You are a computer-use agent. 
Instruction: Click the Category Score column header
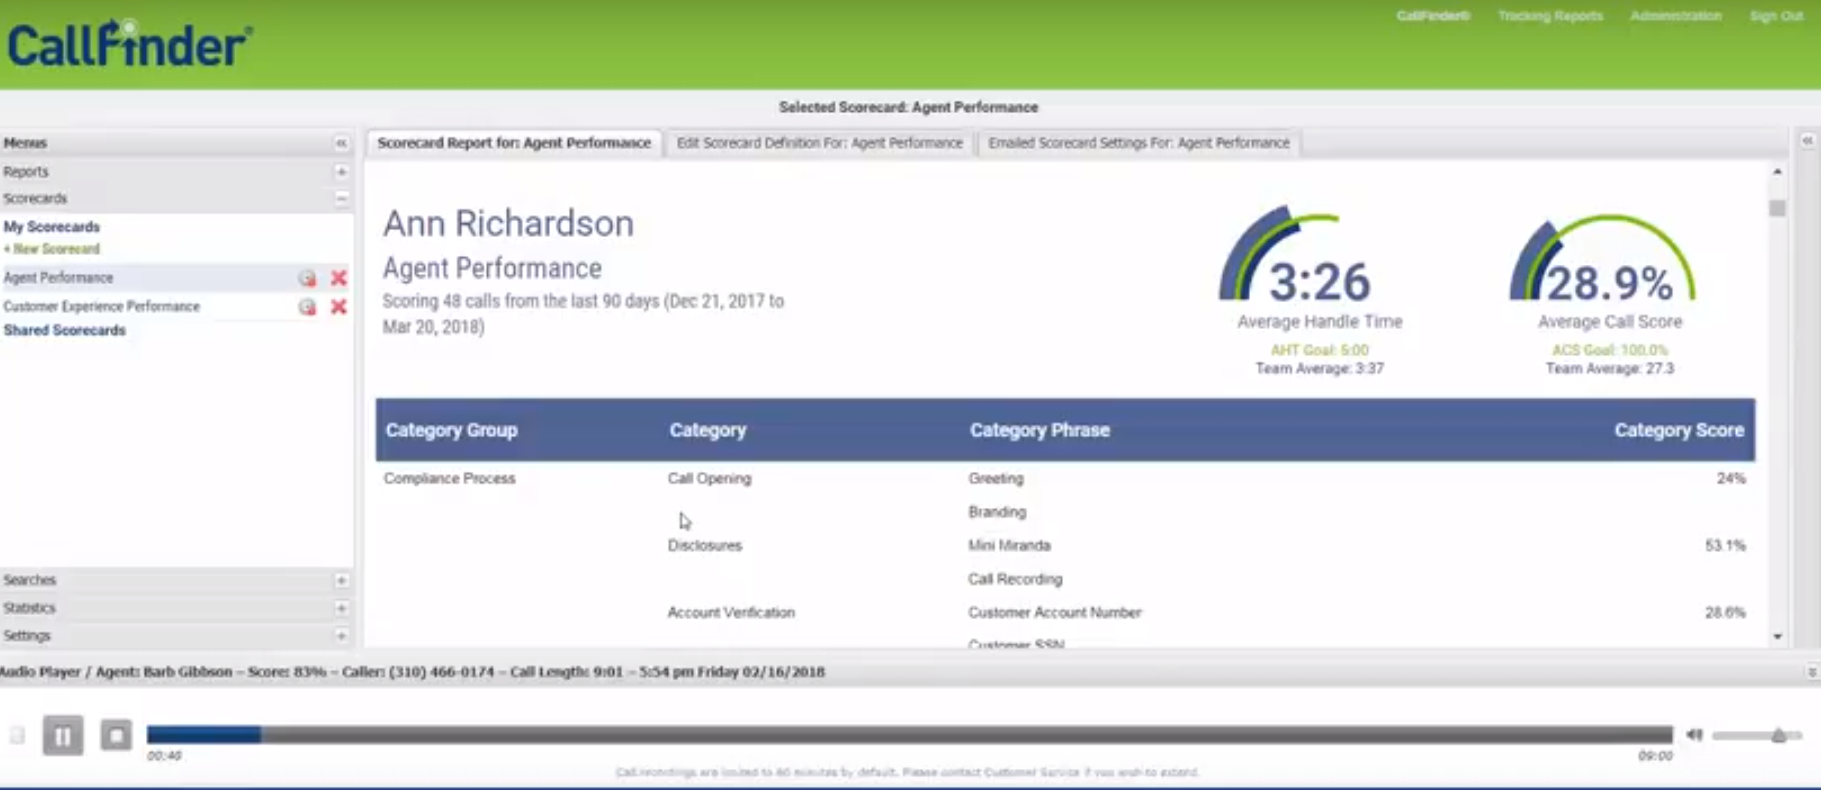click(1679, 430)
